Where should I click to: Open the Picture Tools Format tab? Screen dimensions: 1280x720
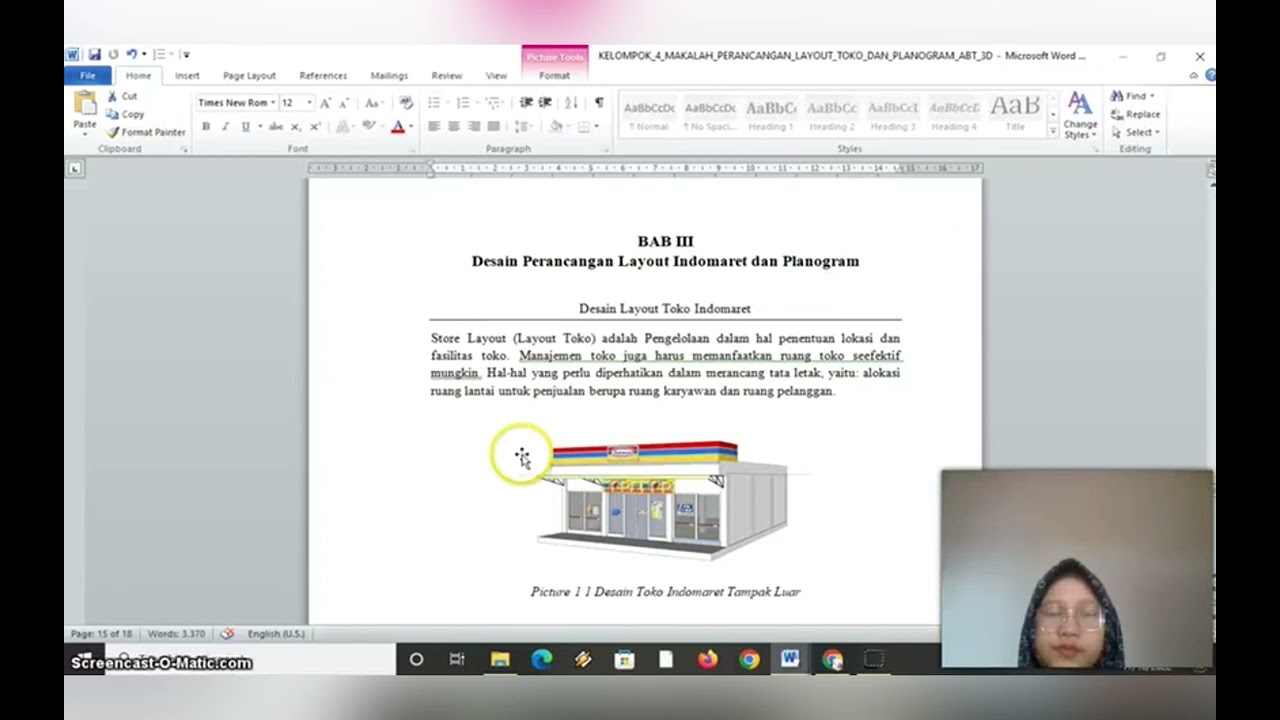point(554,76)
